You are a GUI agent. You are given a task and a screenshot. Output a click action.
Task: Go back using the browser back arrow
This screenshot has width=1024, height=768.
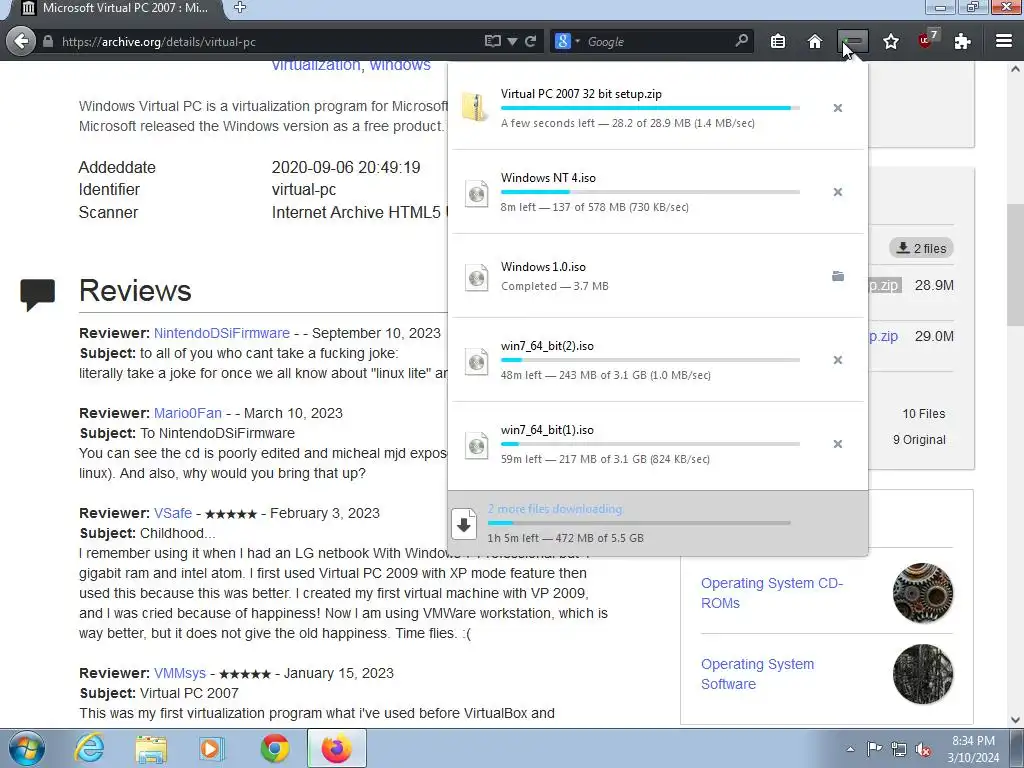point(21,41)
